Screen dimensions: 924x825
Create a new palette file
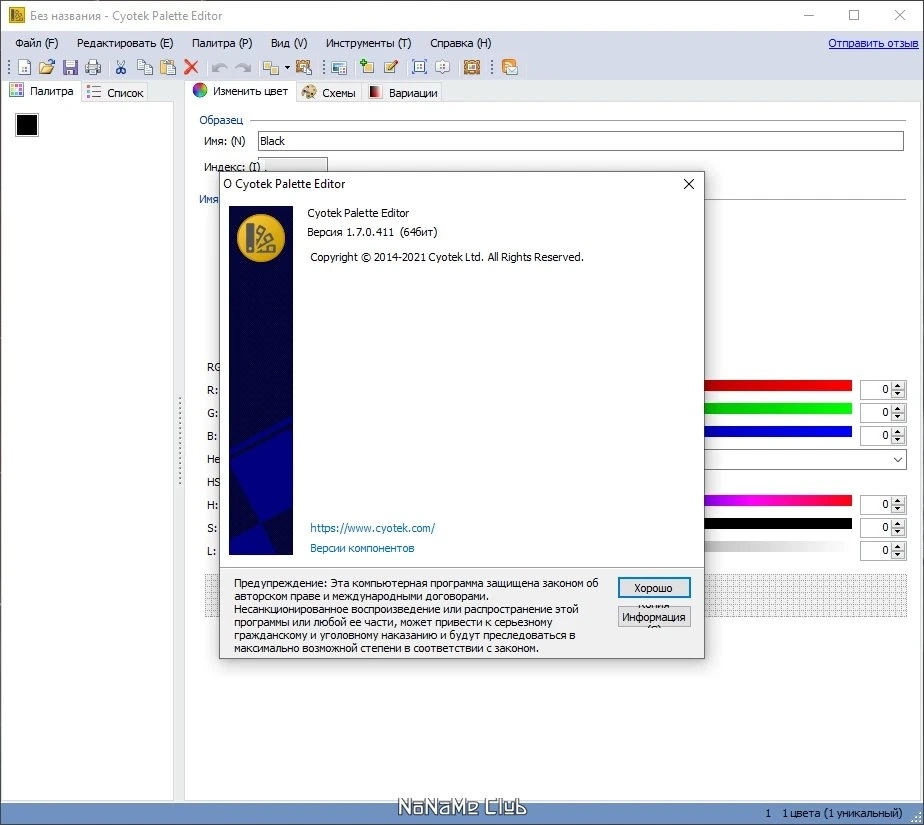(24, 67)
